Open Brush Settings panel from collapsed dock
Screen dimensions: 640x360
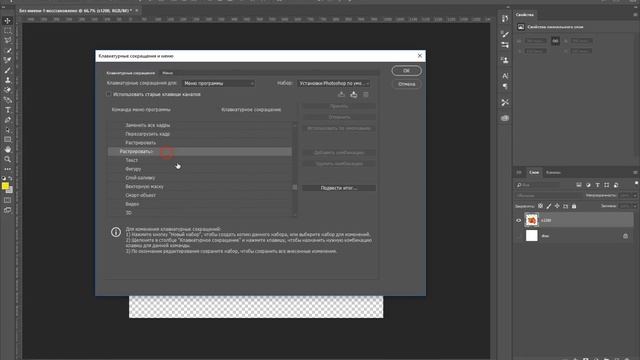coord(505,34)
